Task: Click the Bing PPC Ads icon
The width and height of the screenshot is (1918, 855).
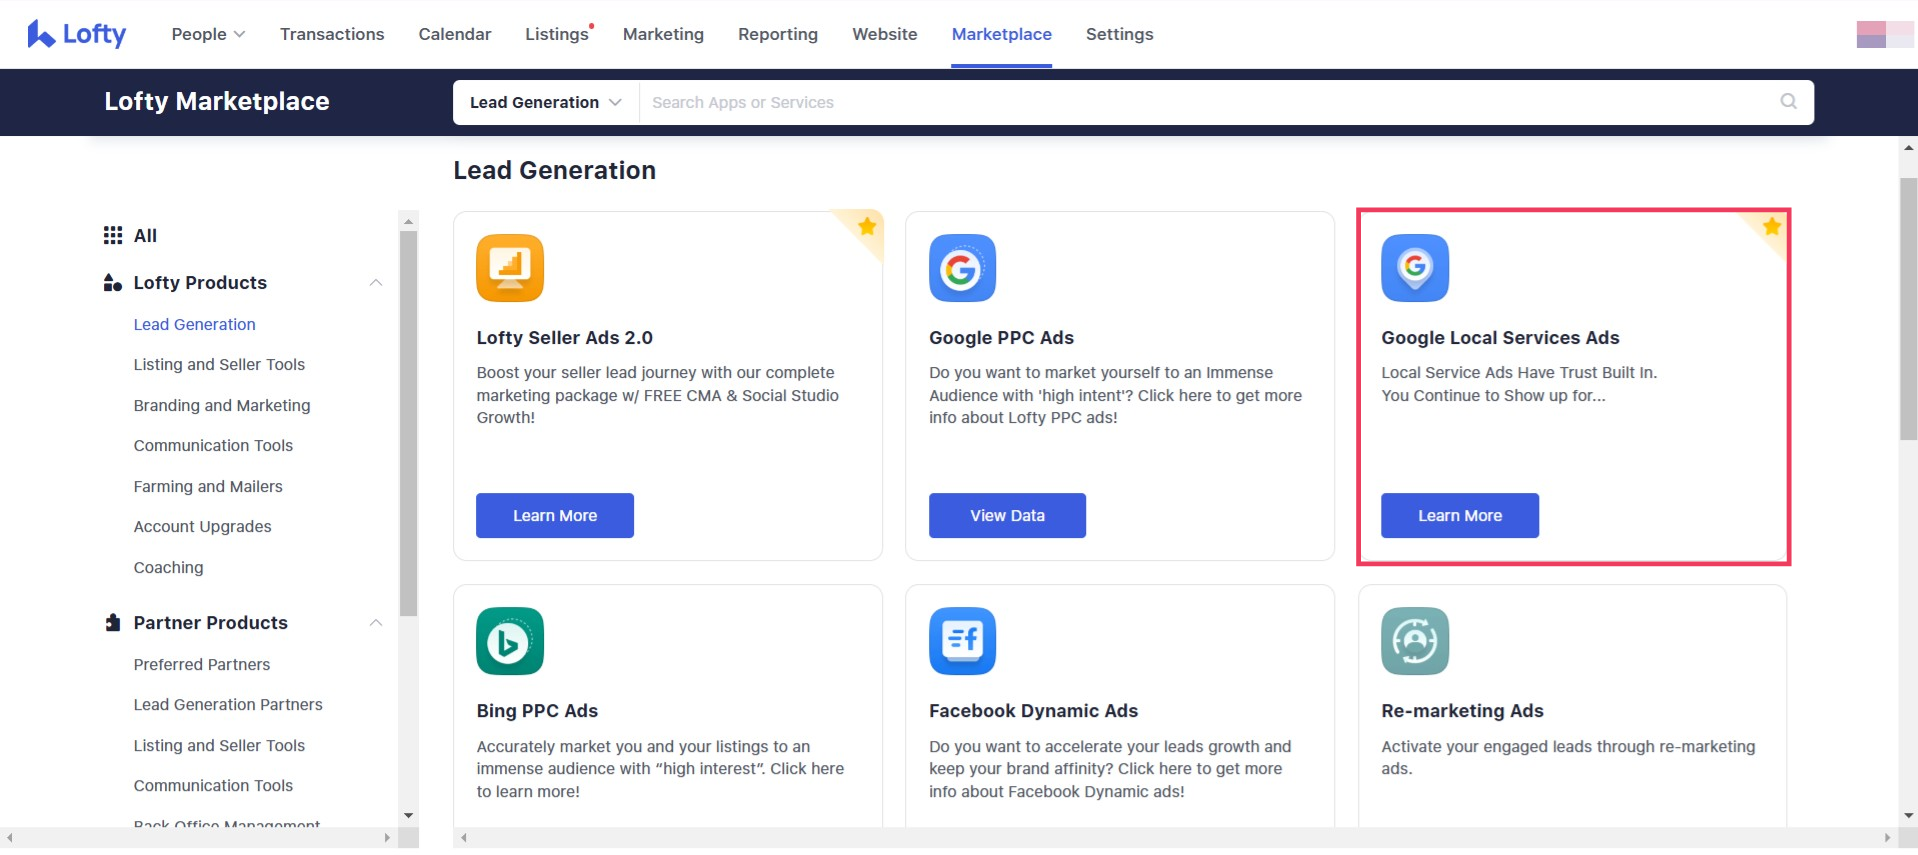Action: tap(510, 641)
